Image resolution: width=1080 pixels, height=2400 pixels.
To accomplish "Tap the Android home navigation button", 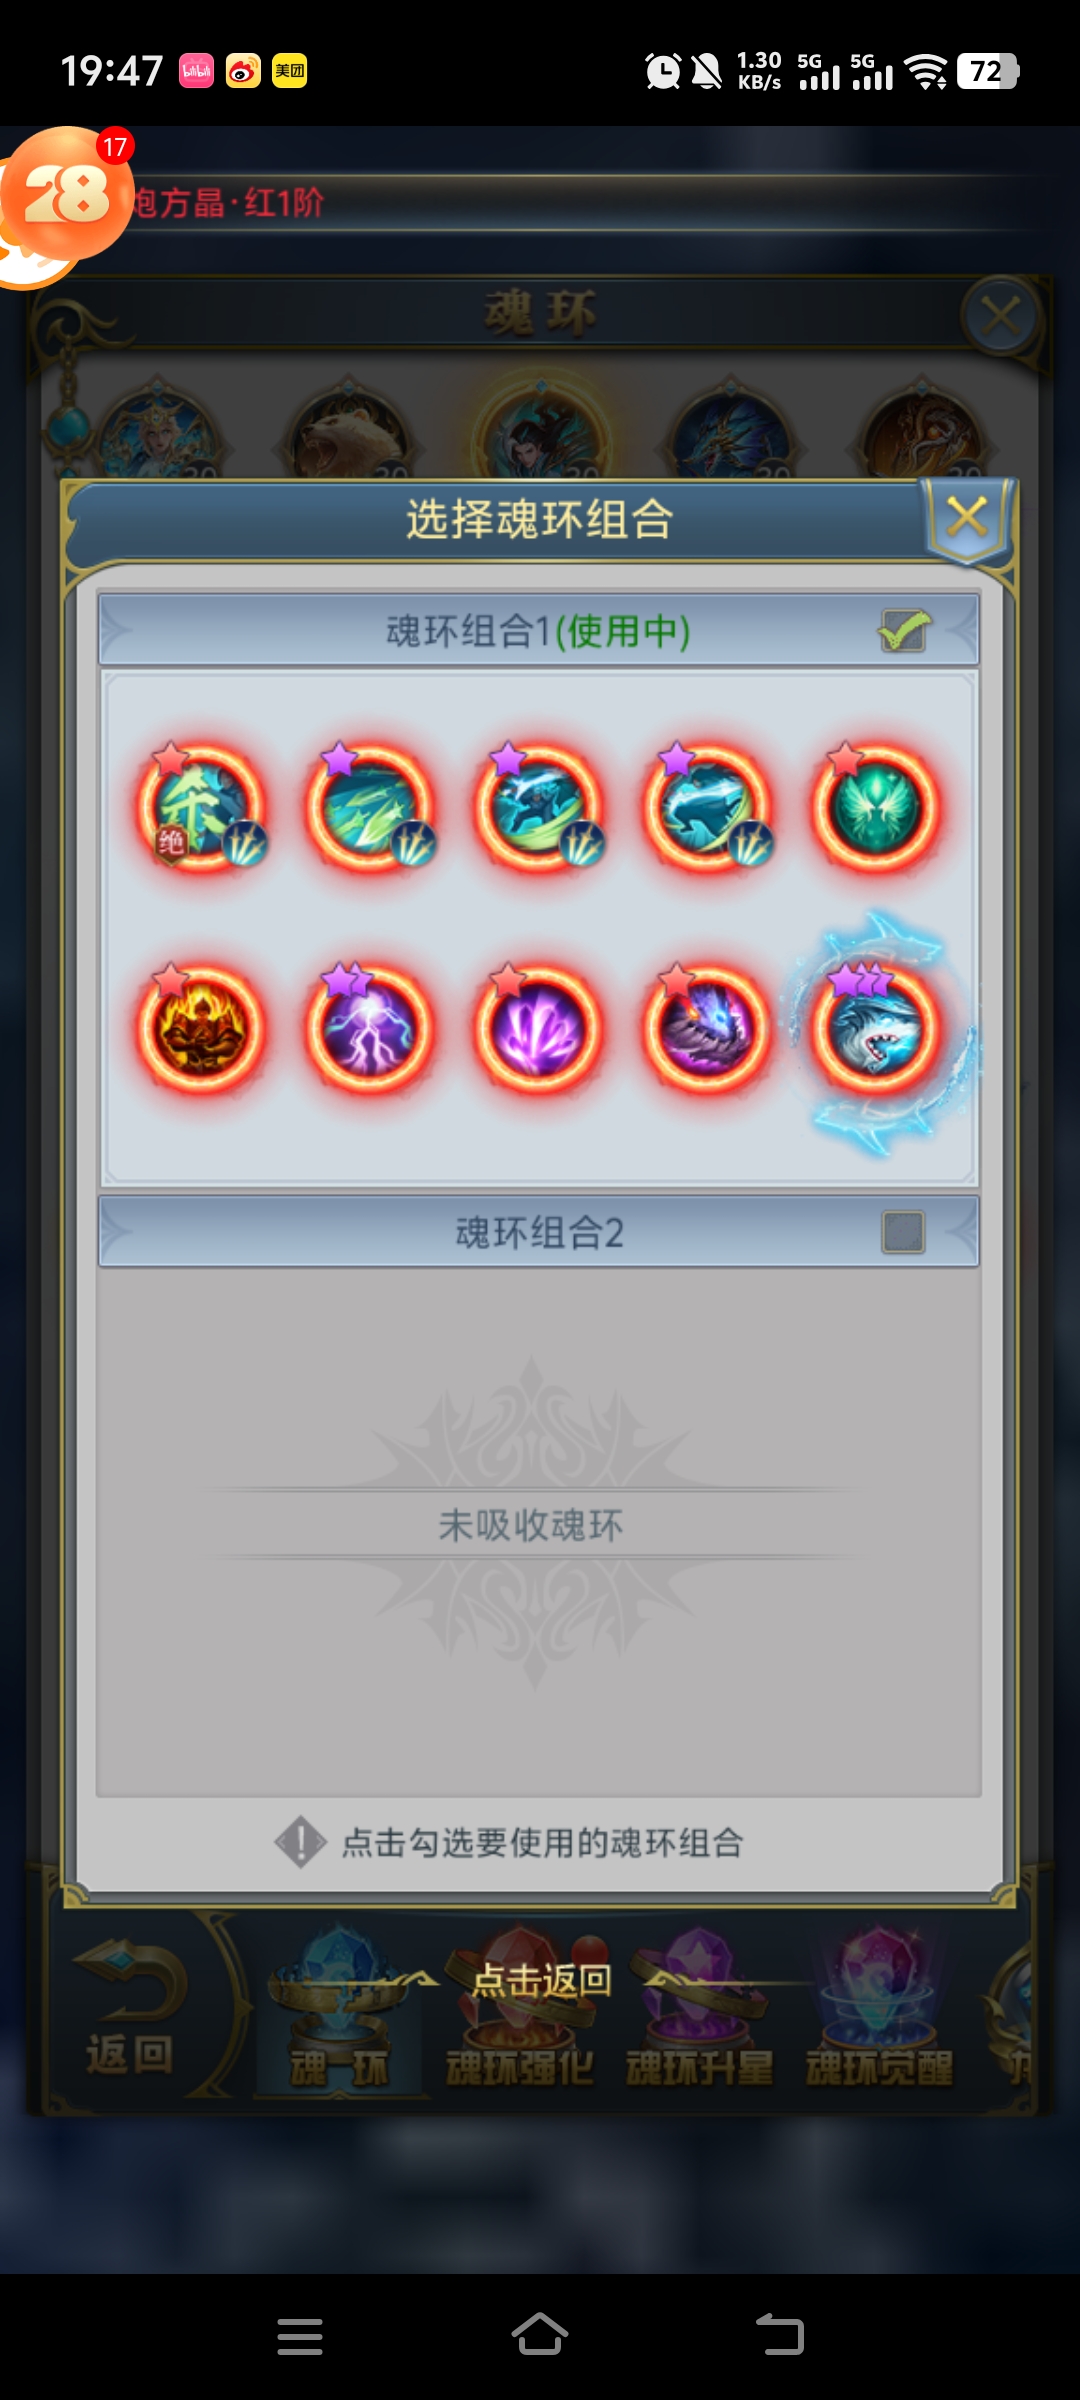I will coord(540,2336).
